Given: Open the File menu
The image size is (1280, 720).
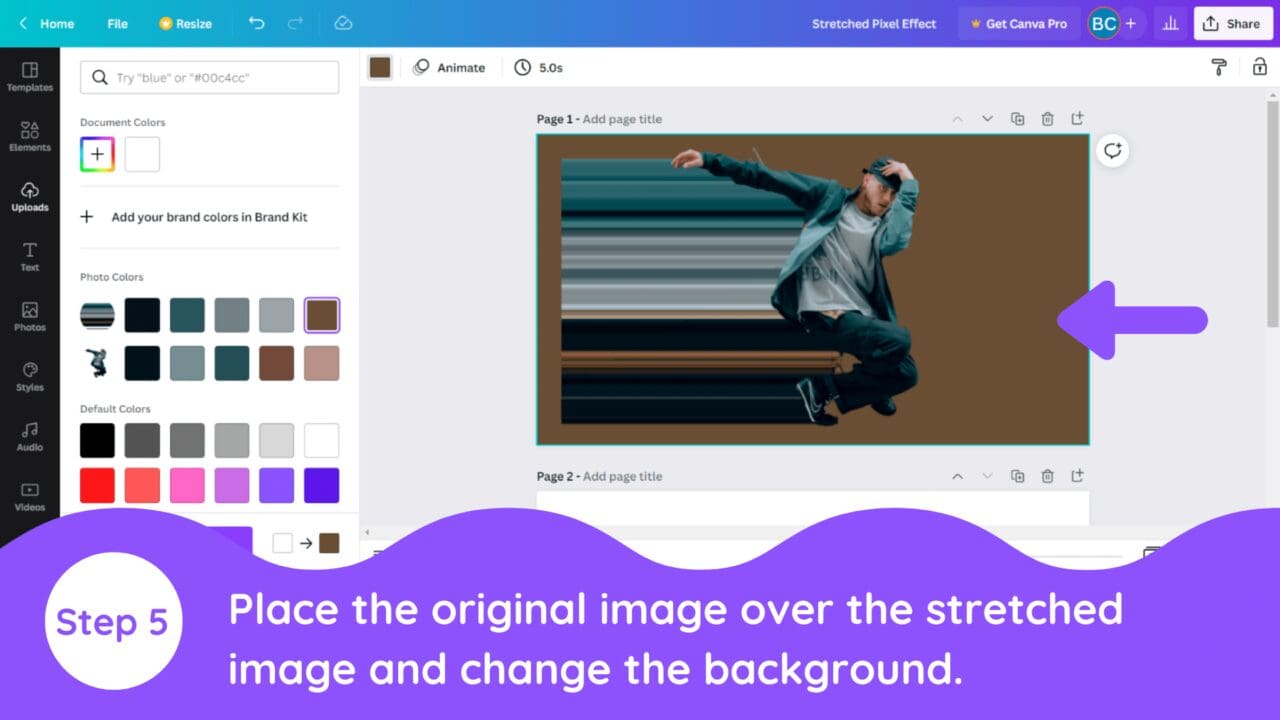Looking at the screenshot, I should (x=117, y=23).
